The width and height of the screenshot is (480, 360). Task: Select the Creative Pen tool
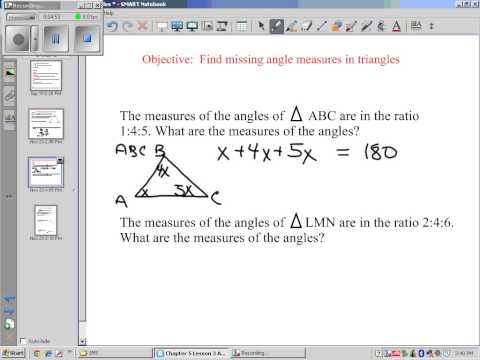pos(292,26)
